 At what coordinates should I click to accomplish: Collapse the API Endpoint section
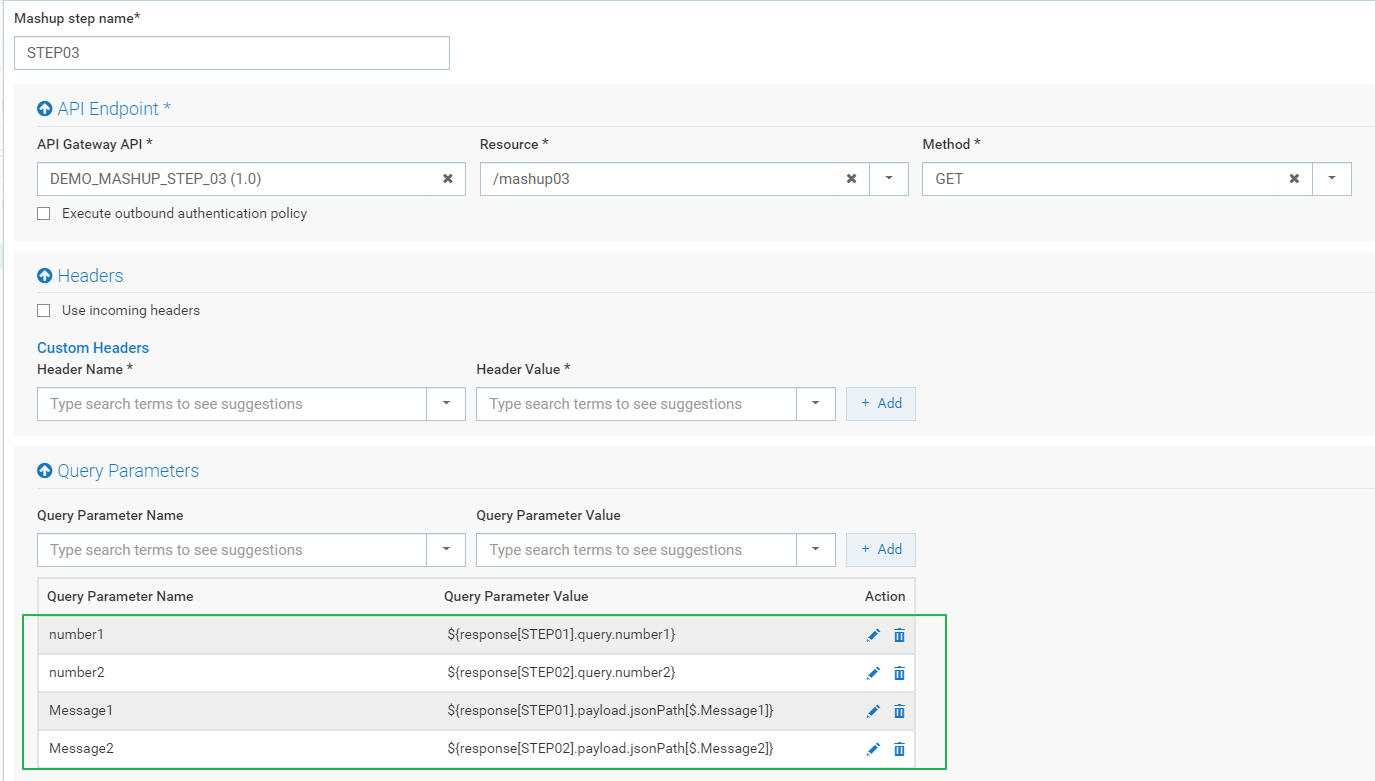click(x=44, y=109)
